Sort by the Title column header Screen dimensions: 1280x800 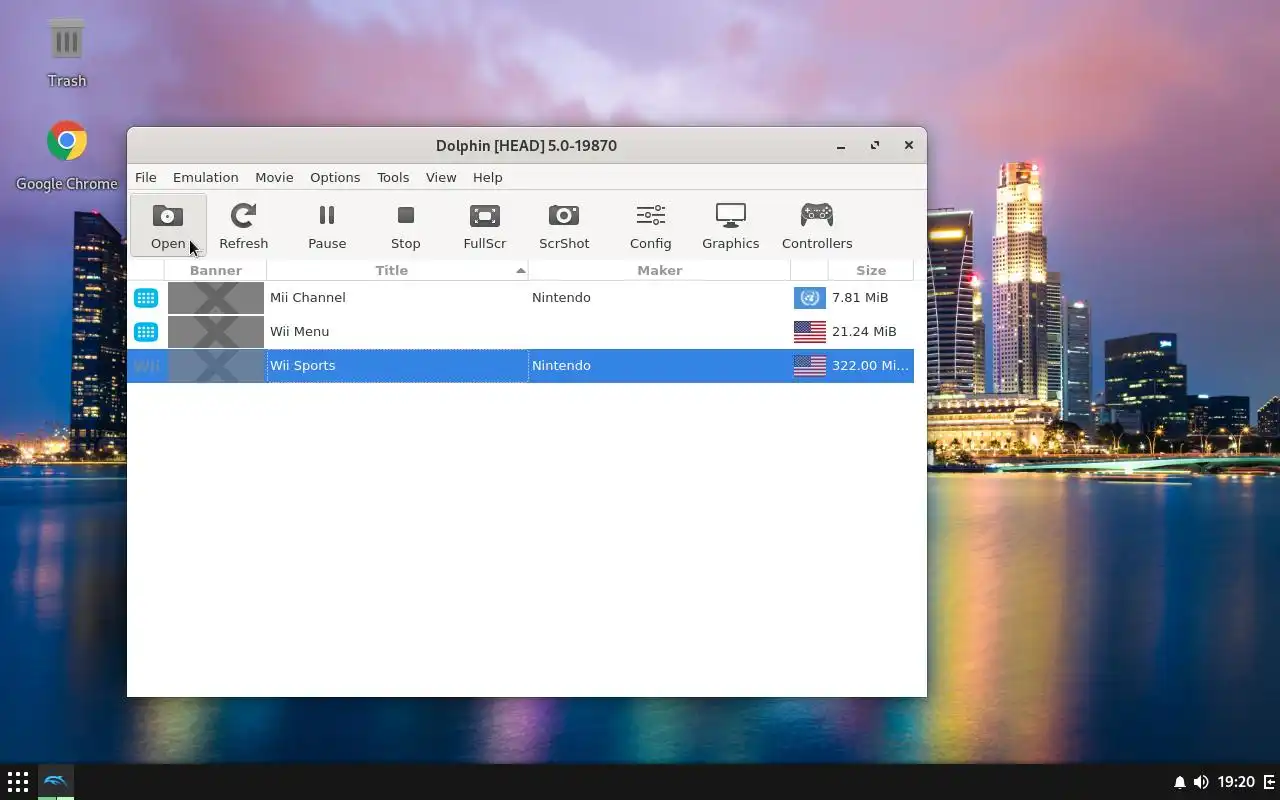(x=397, y=270)
